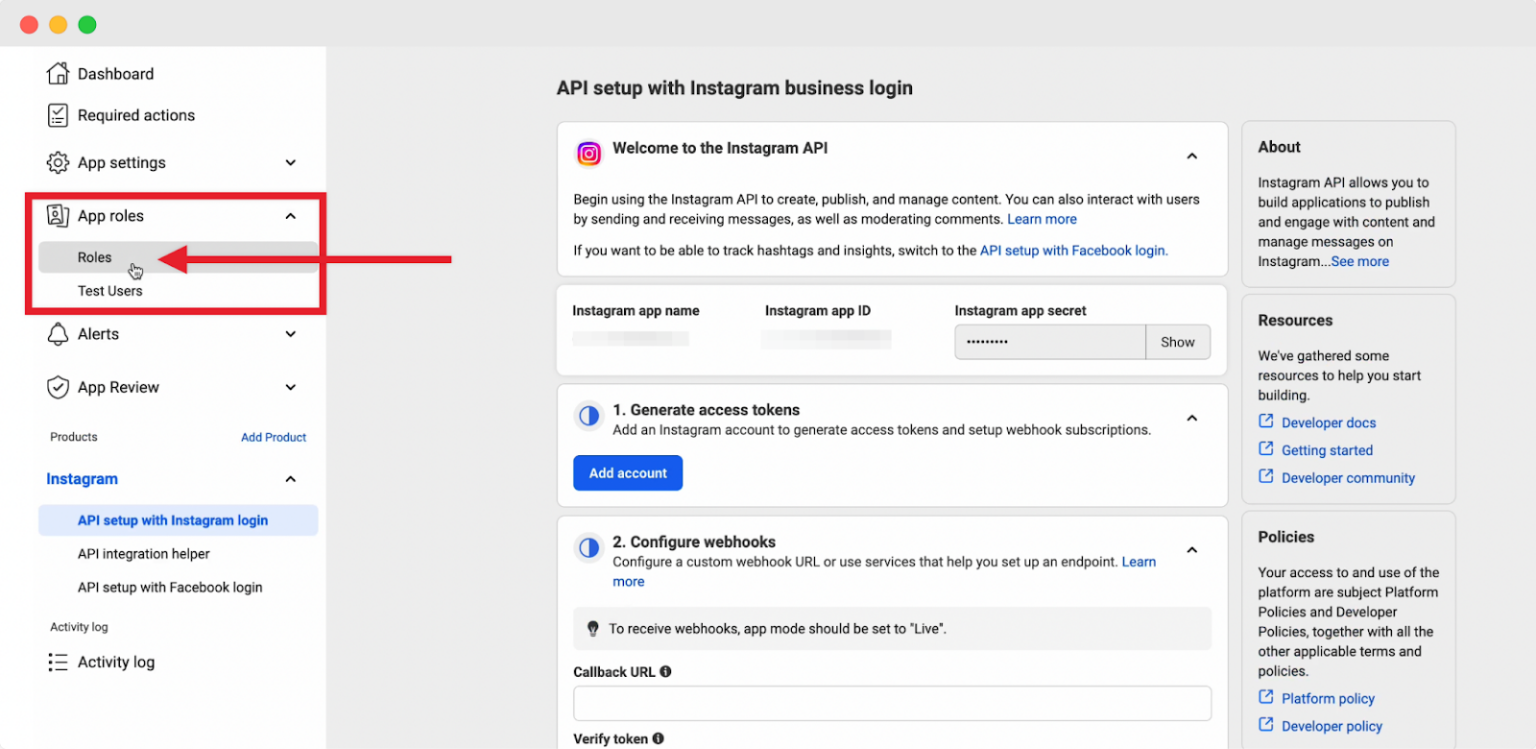Click the Instagram logo in the Welcome panel

(x=588, y=154)
